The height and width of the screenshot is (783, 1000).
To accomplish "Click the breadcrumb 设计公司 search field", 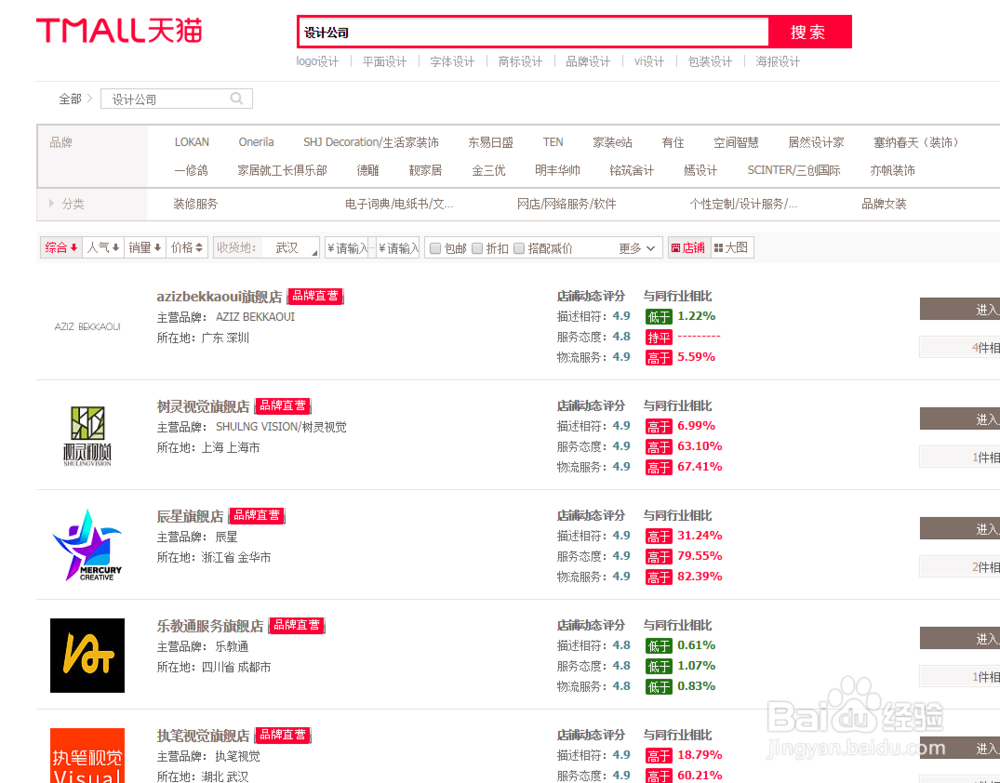I will pos(177,99).
